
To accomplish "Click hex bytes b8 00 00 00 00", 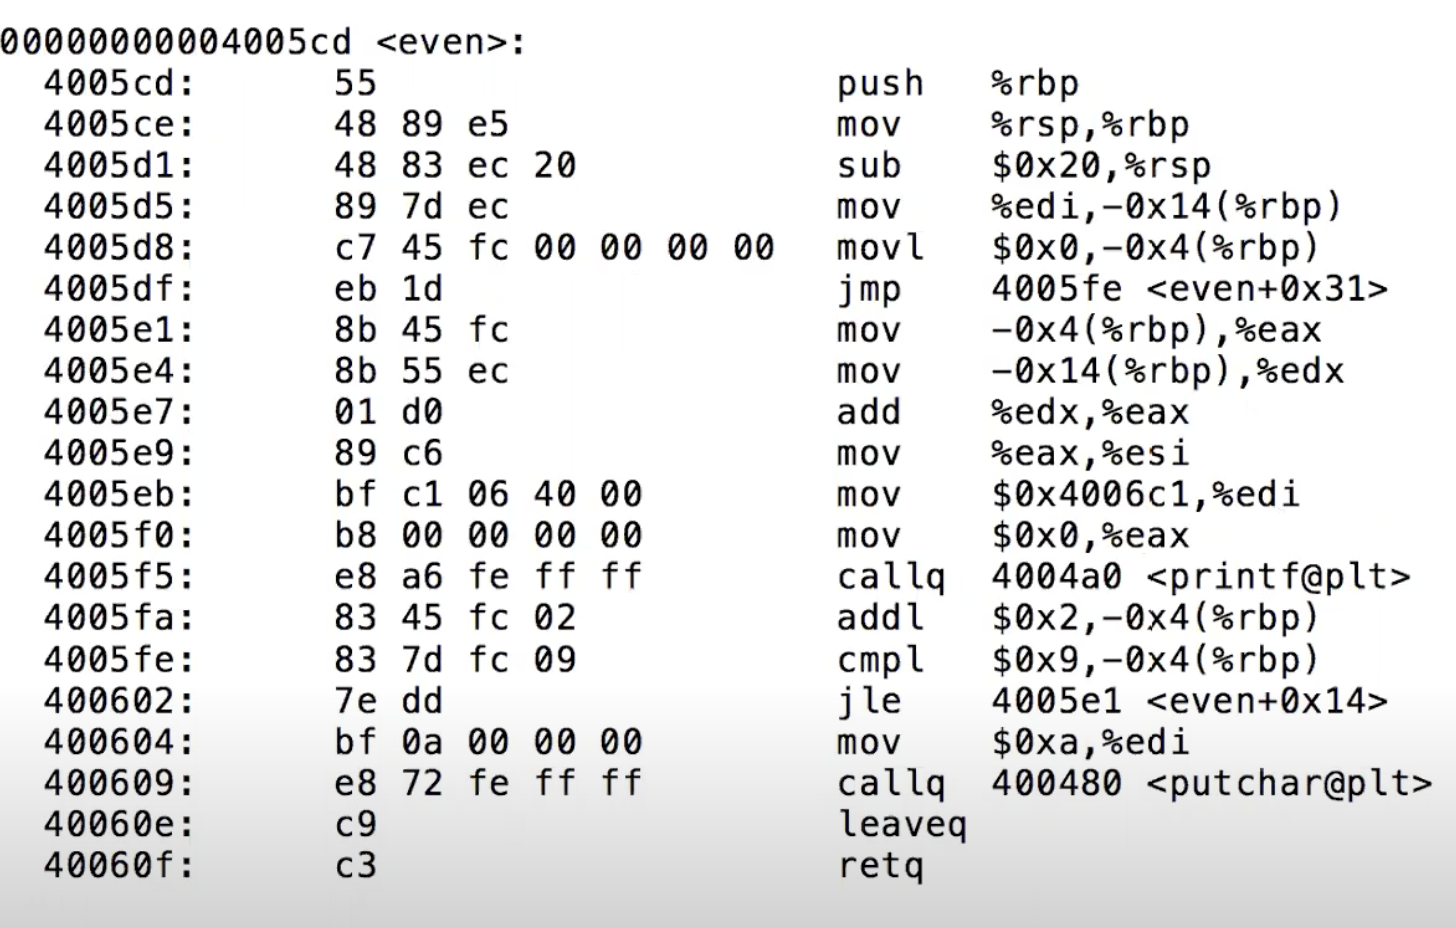I will coord(488,536).
